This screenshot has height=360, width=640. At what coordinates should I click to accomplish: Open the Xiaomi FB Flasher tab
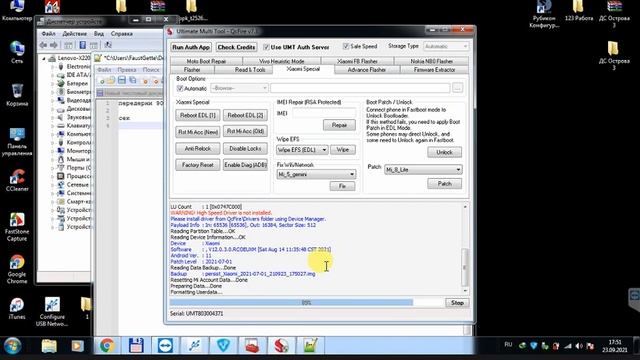point(357,61)
